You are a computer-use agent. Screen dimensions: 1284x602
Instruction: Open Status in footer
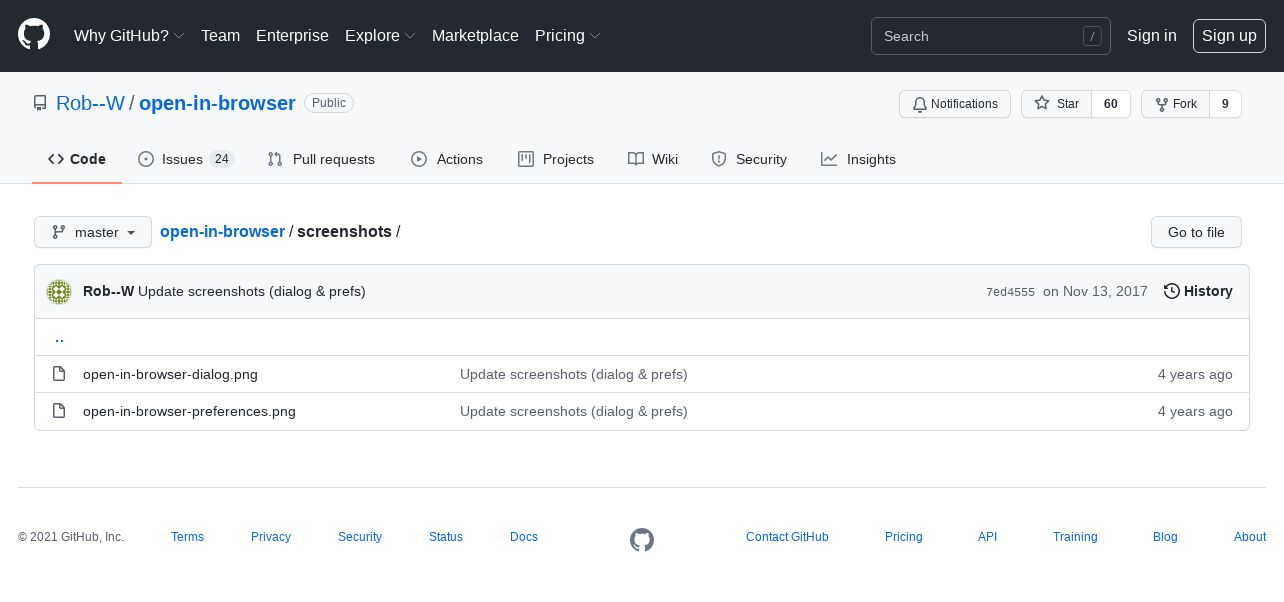click(446, 537)
